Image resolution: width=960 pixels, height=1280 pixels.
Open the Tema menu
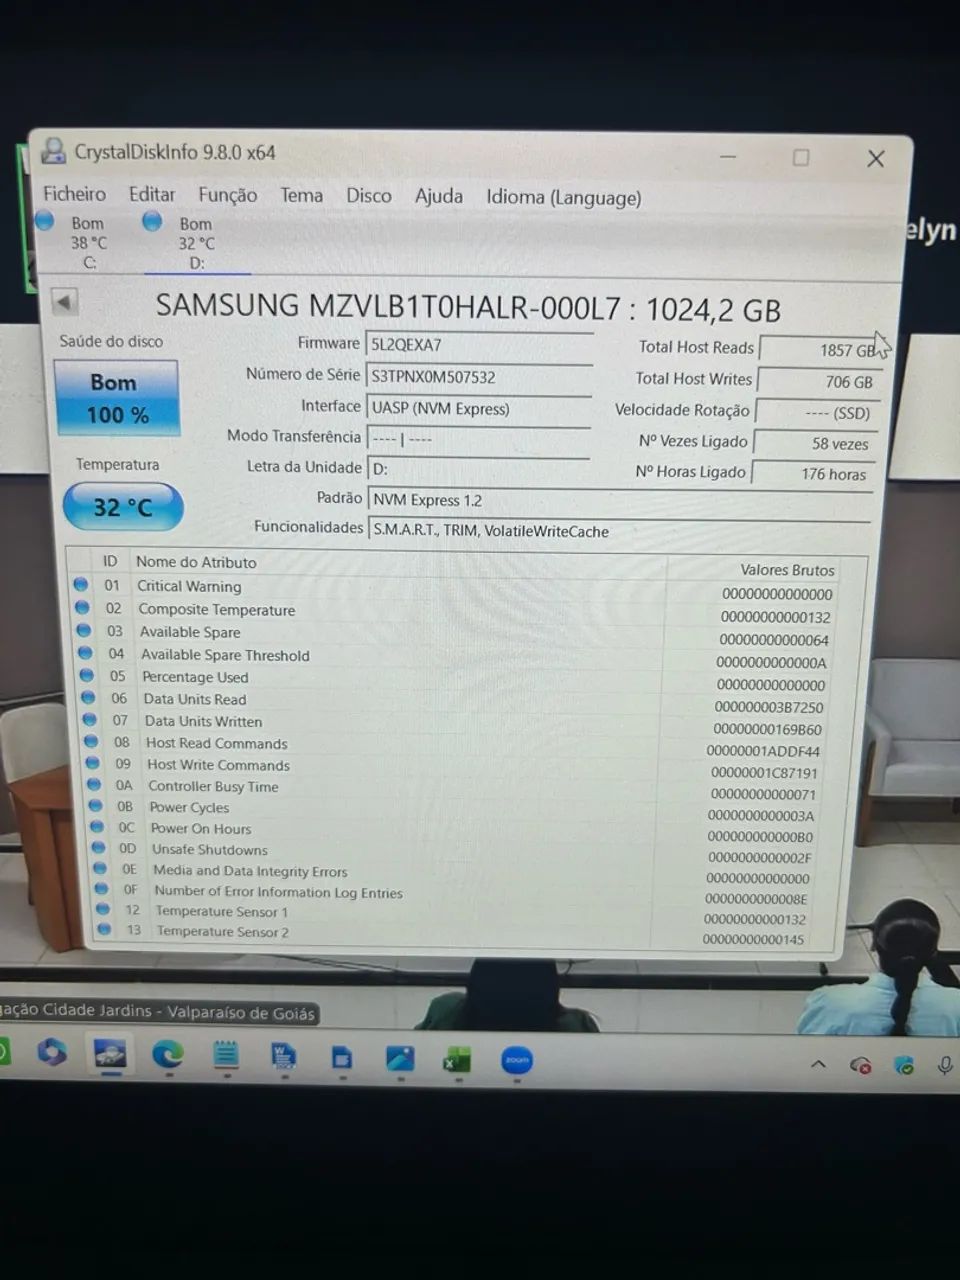pyautogui.click(x=301, y=195)
